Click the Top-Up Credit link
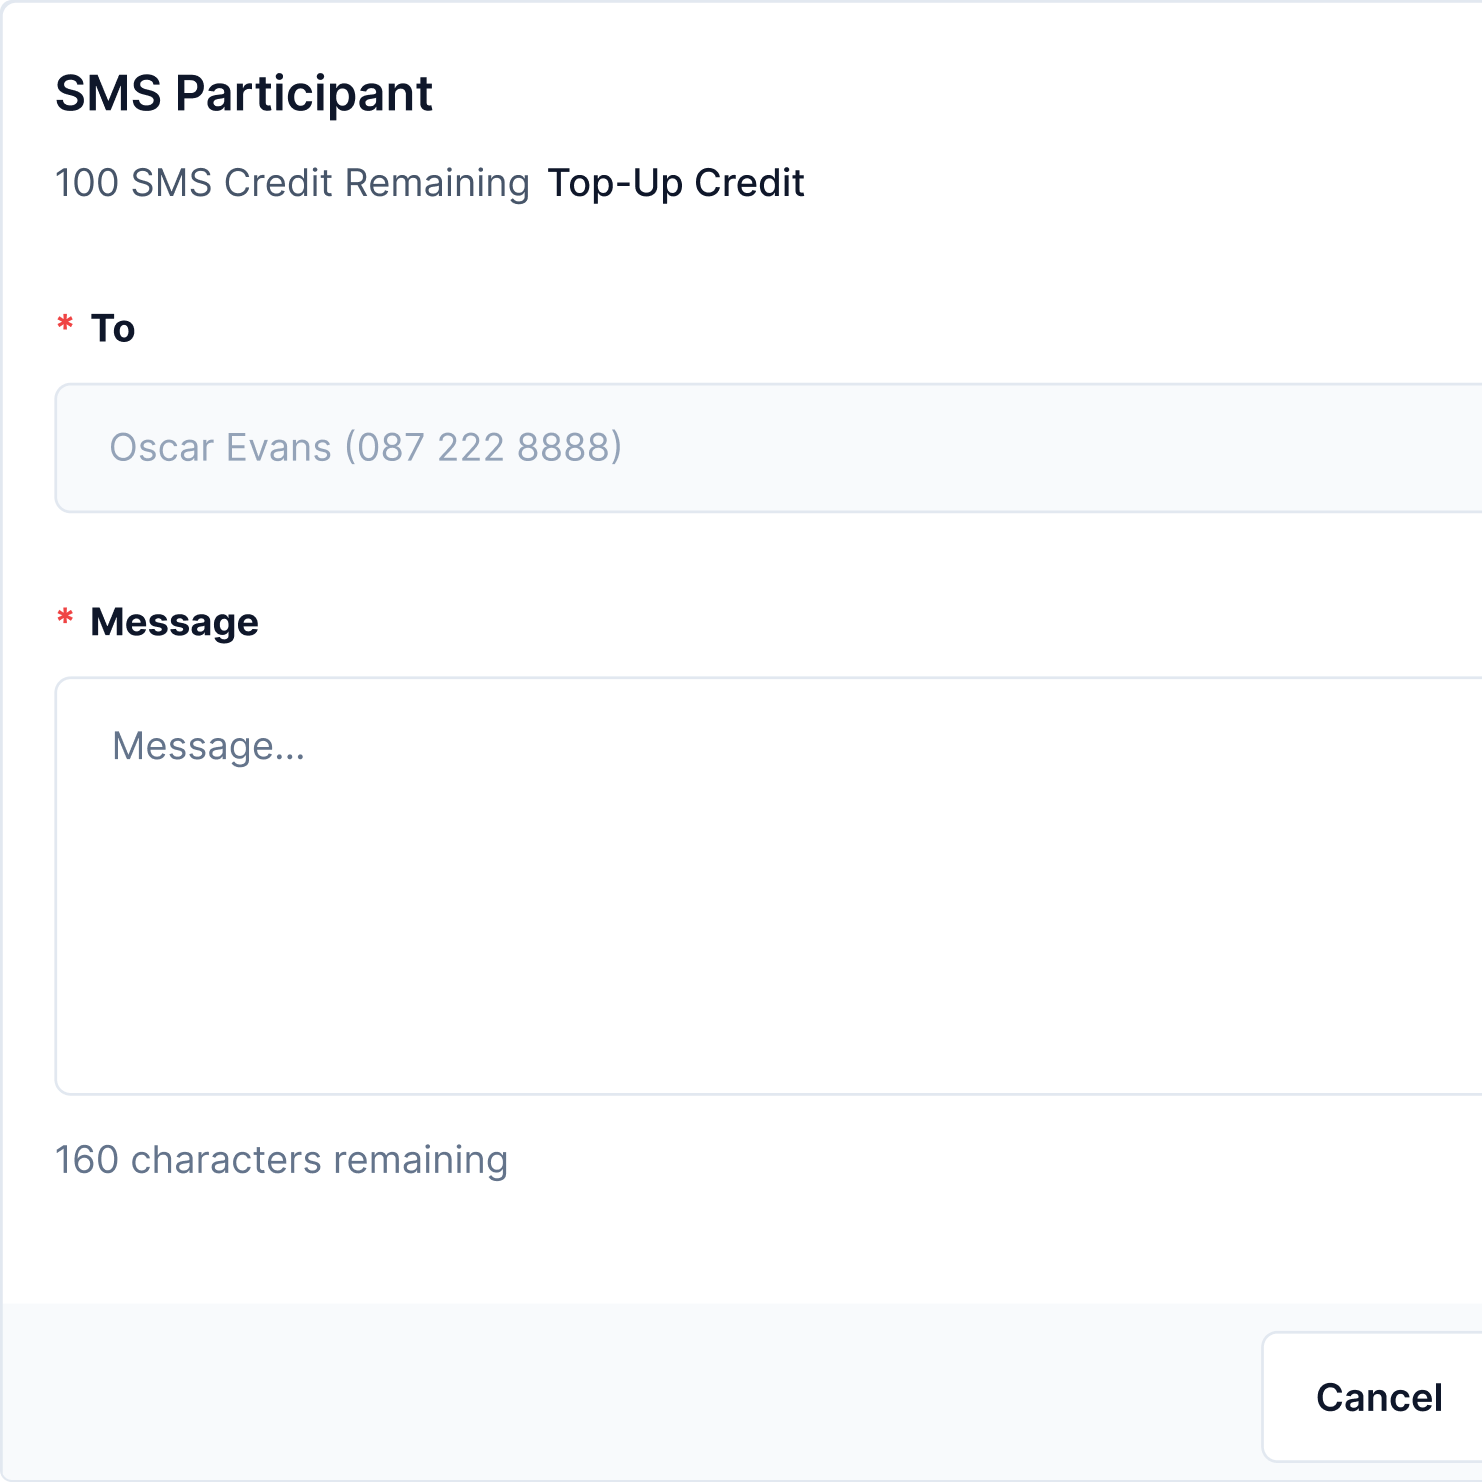 click(x=675, y=183)
